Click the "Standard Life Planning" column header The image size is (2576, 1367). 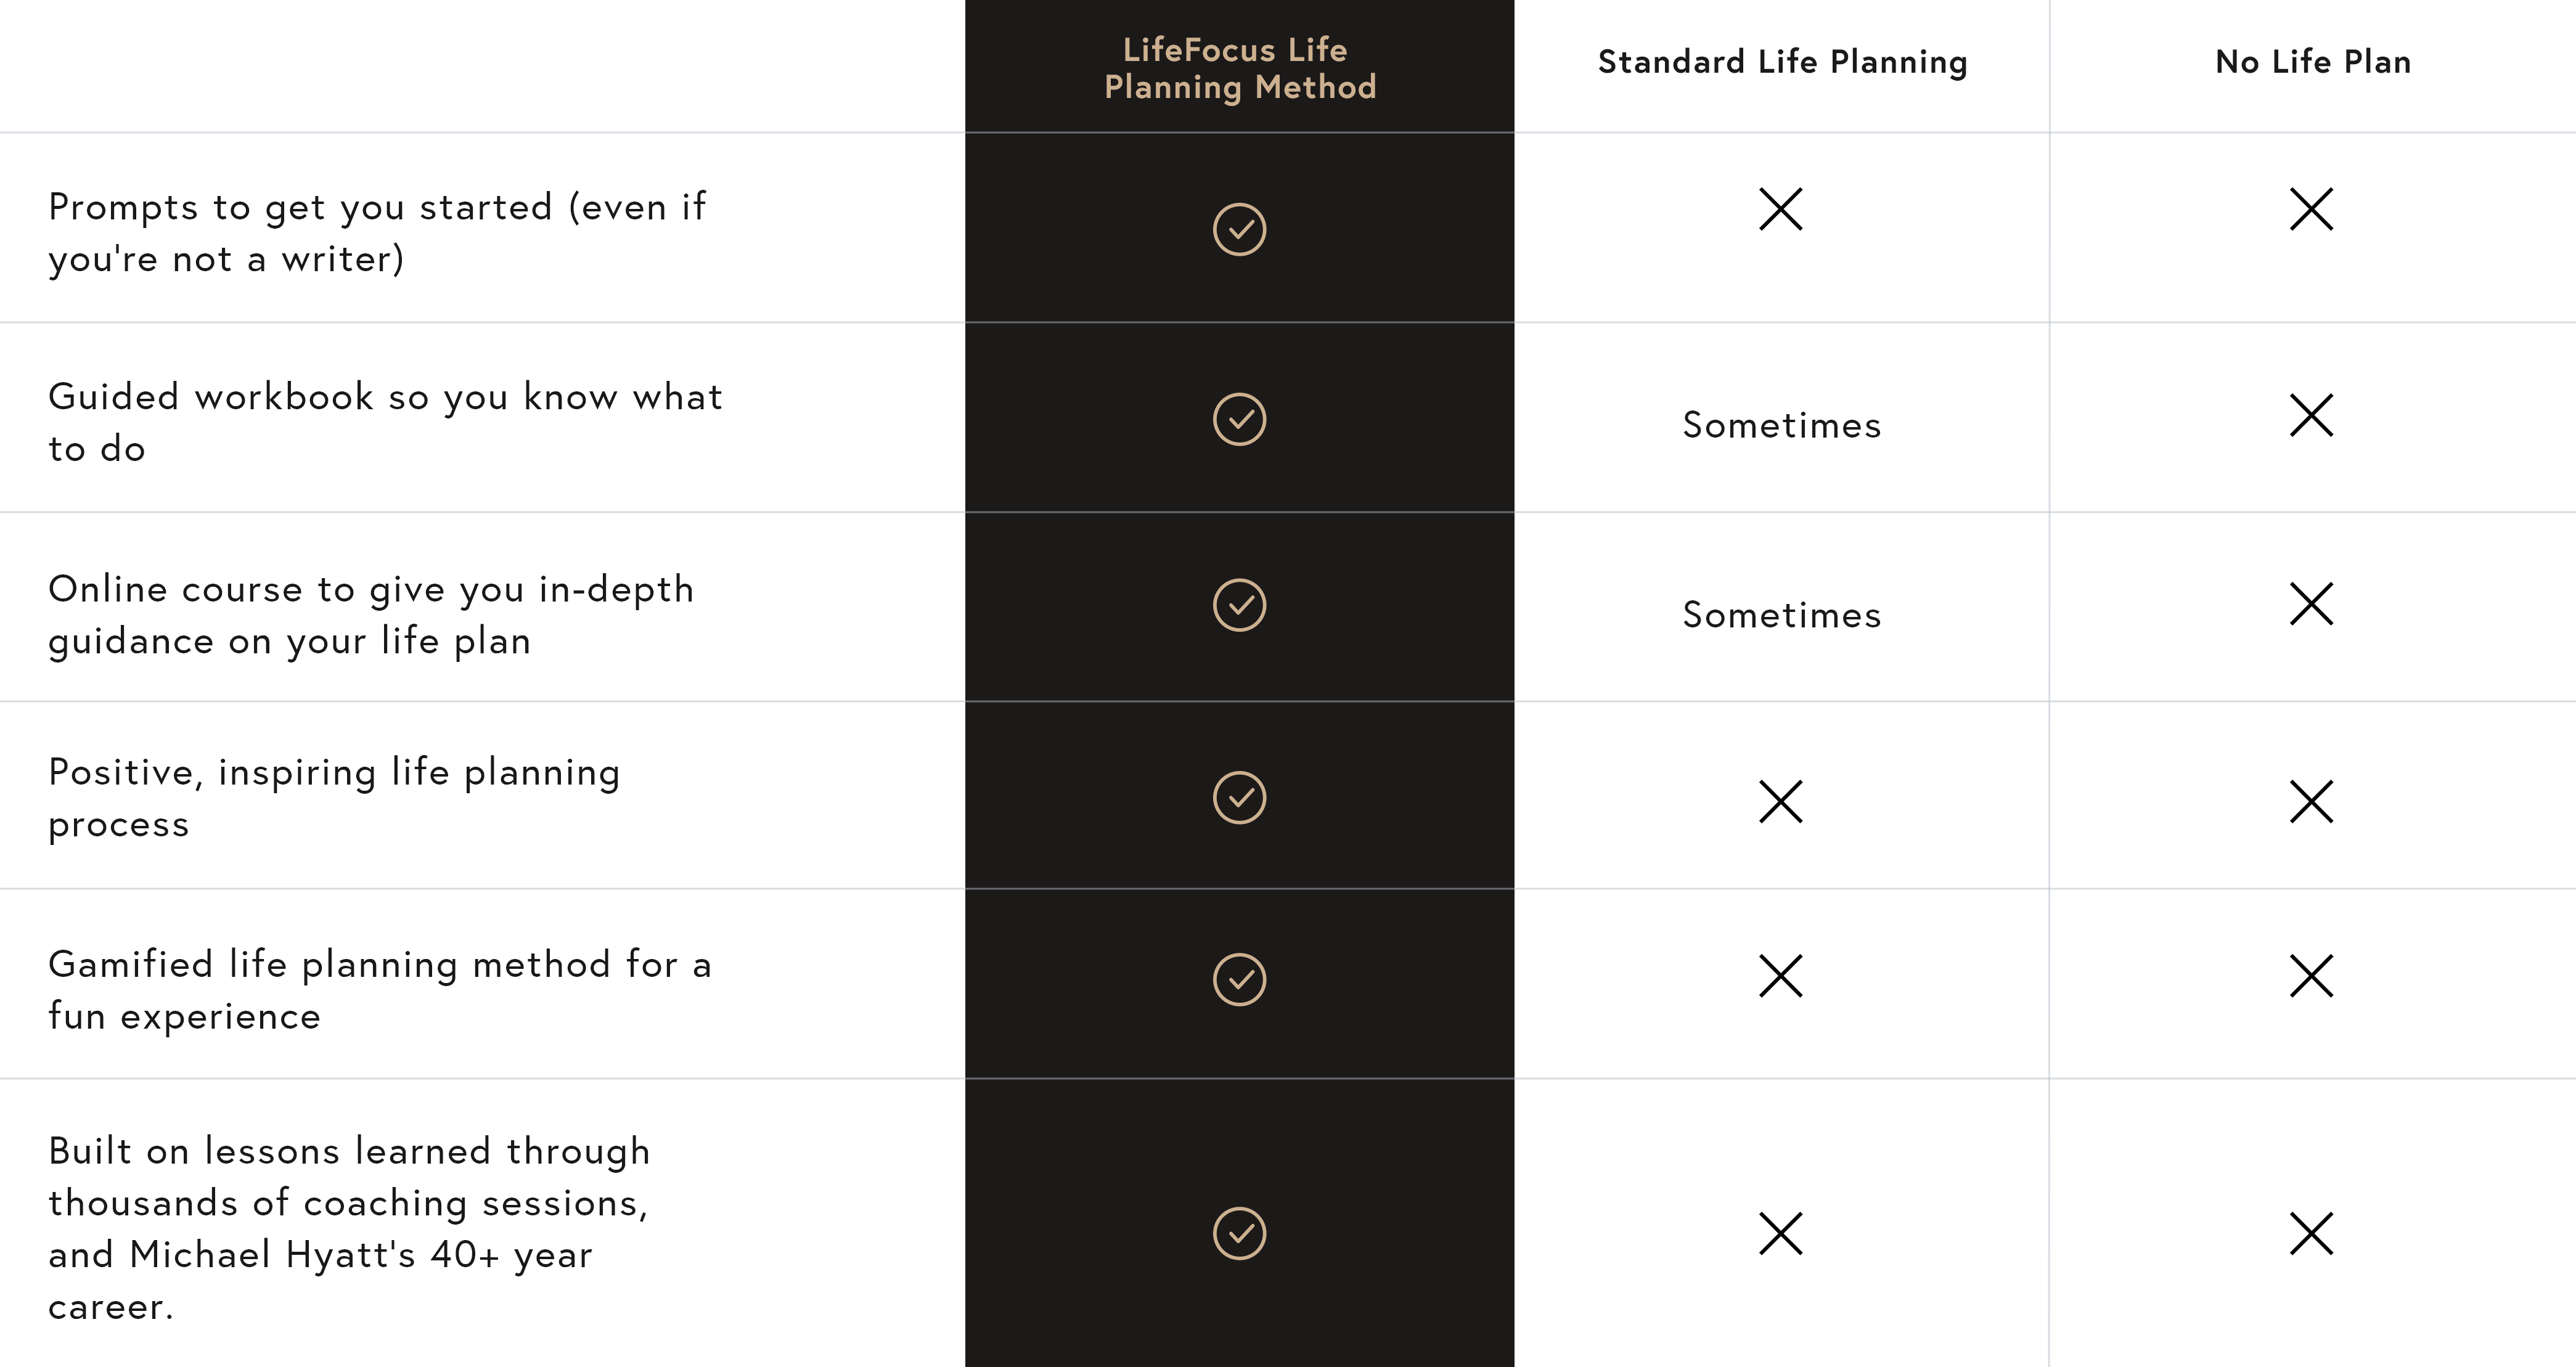click(x=1782, y=62)
